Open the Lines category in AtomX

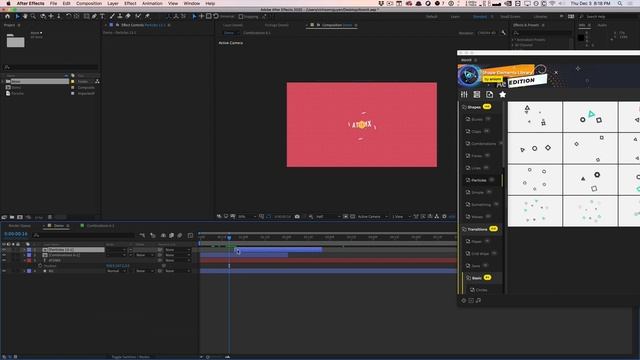476,168
